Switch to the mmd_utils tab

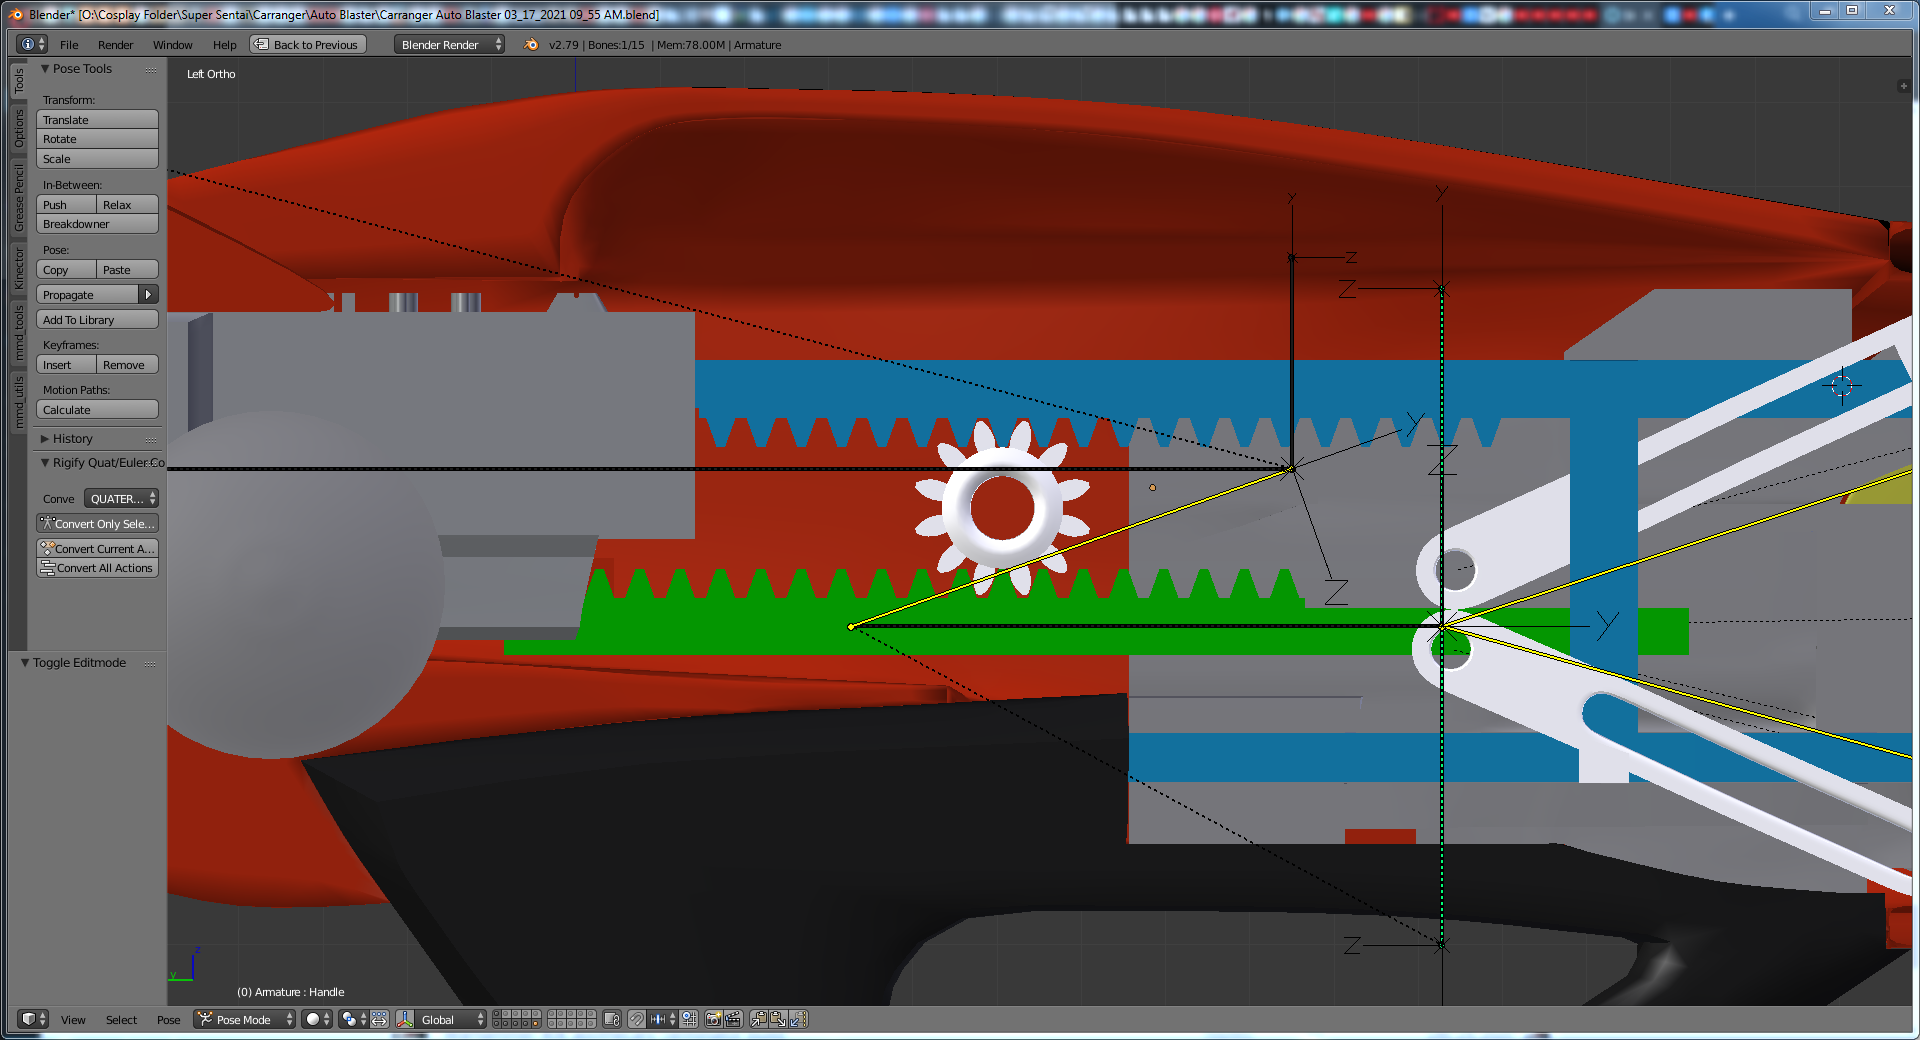click(19, 401)
